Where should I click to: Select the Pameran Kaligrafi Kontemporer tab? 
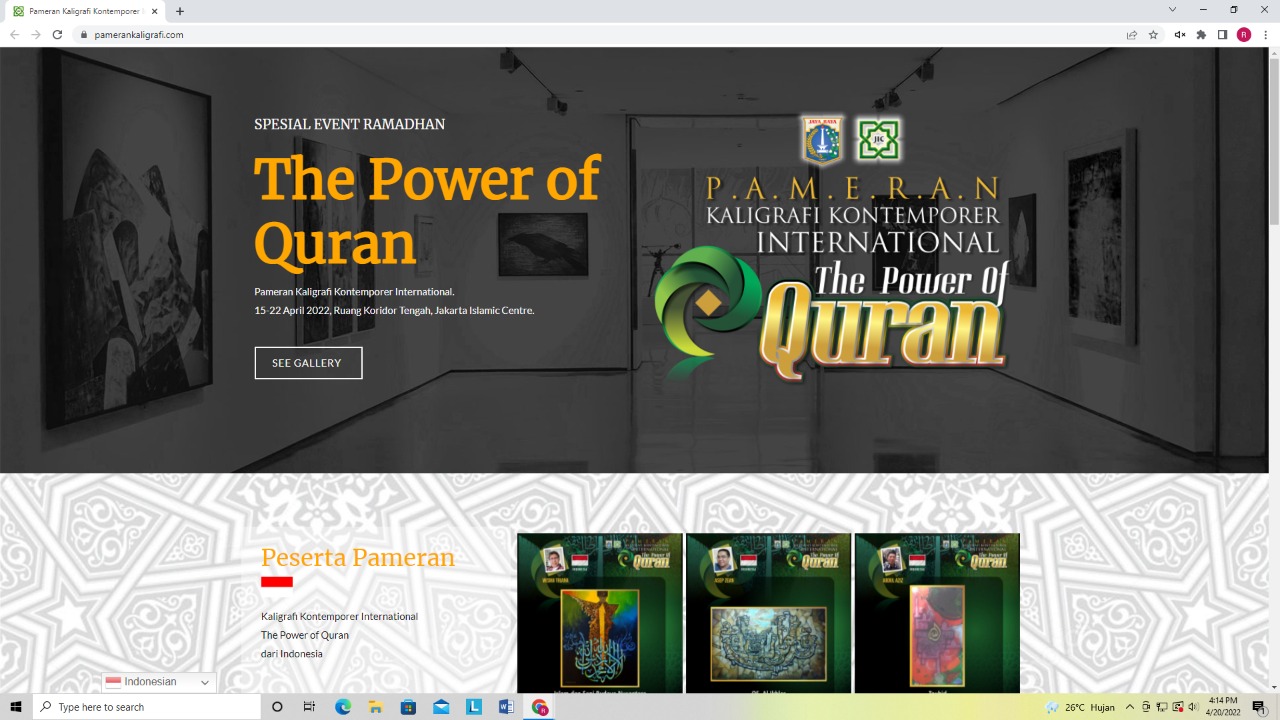(x=85, y=11)
